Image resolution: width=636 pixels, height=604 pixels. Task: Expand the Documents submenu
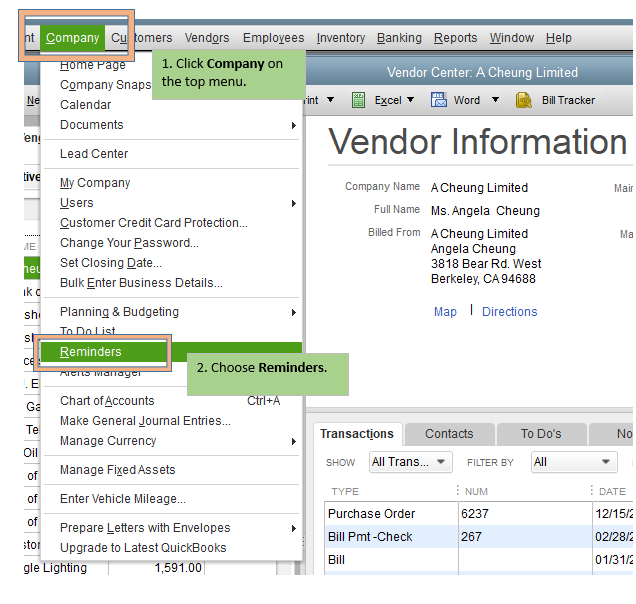point(294,125)
